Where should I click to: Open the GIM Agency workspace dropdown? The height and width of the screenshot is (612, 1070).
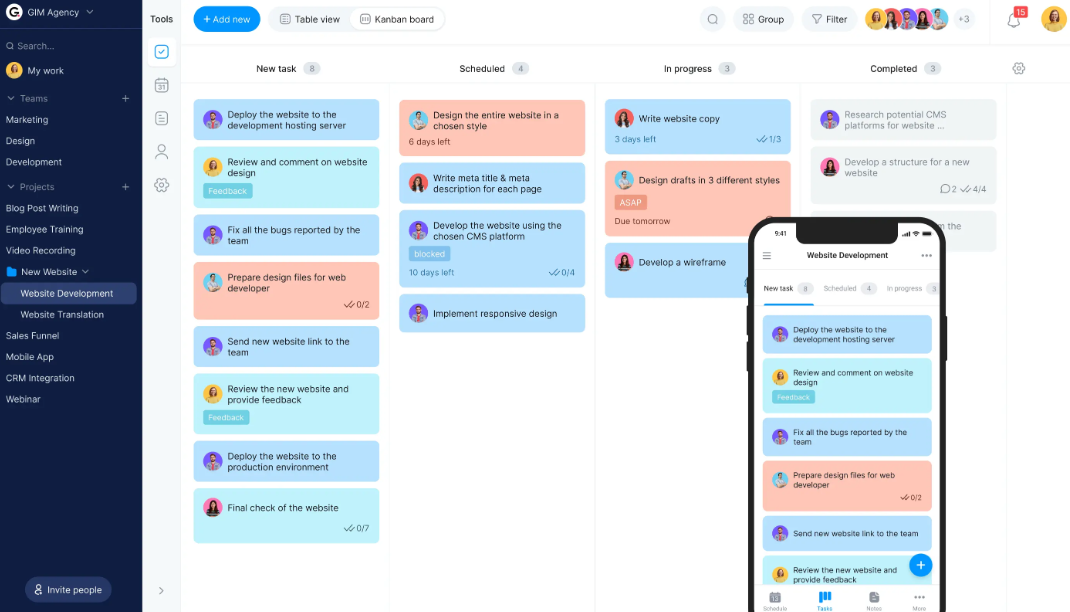point(89,12)
